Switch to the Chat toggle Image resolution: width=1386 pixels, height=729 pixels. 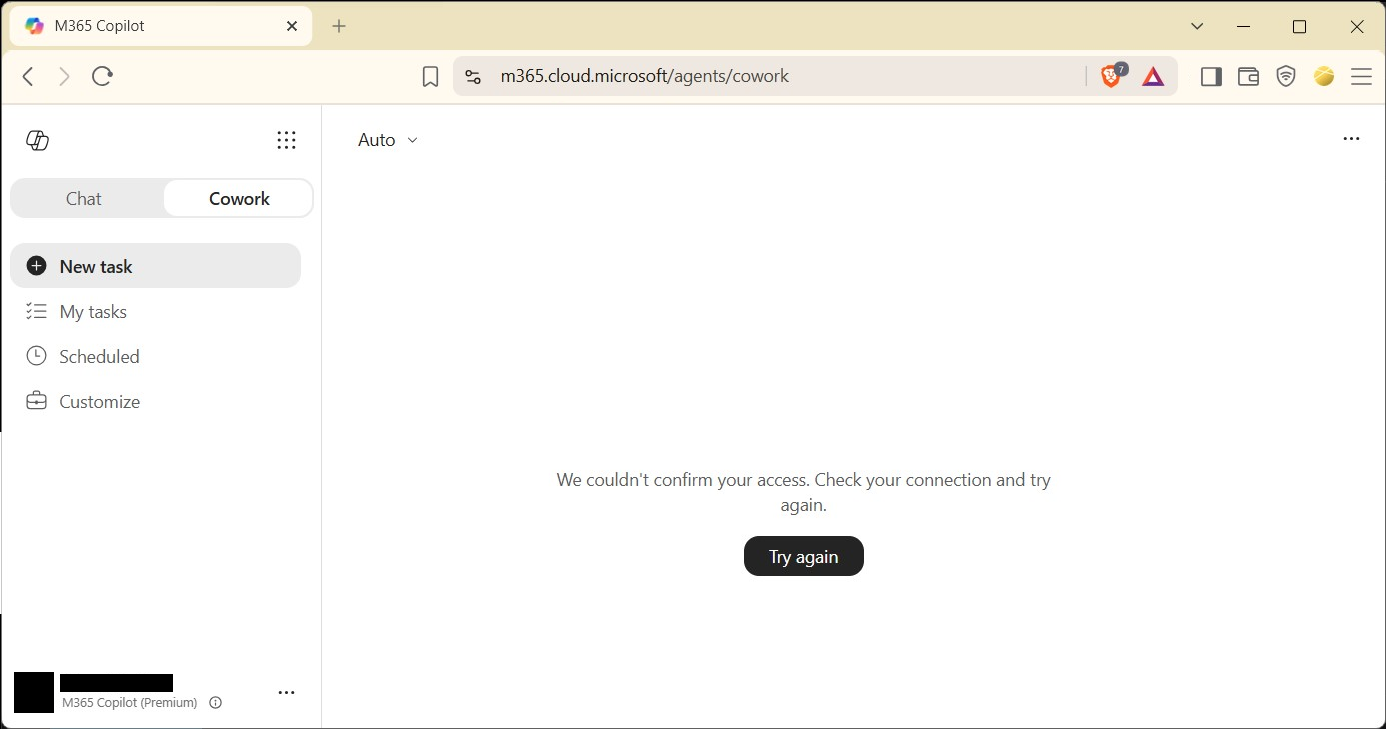(84, 198)
